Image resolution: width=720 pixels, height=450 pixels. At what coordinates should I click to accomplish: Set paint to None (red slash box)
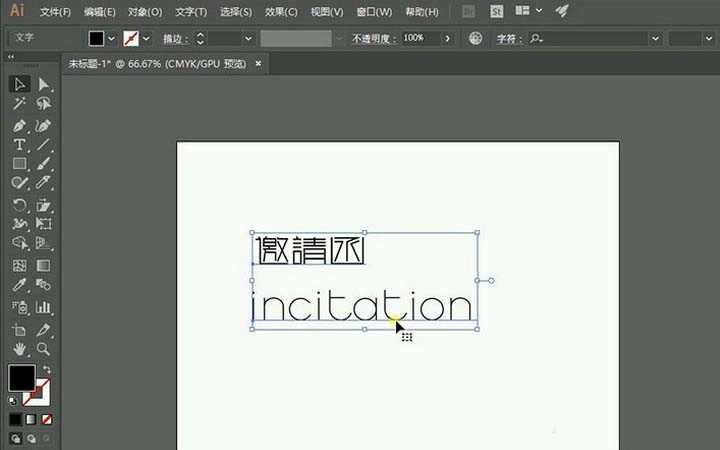47,419
